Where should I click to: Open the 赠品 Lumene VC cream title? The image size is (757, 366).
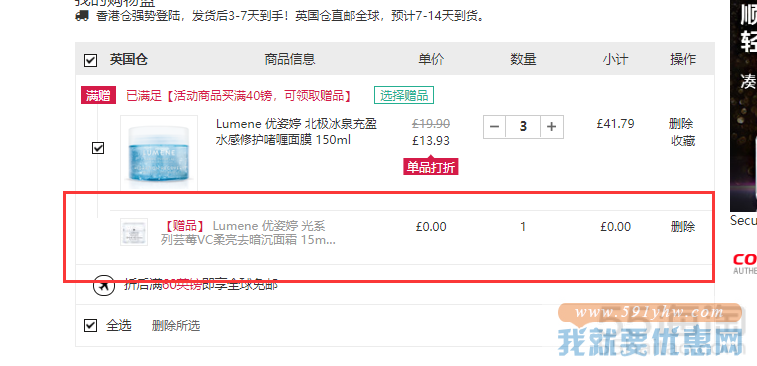[248, 233]
